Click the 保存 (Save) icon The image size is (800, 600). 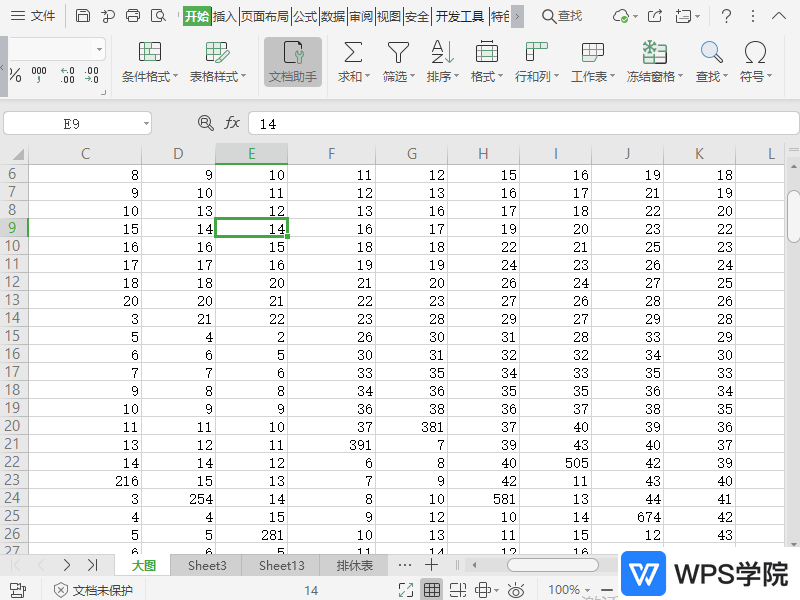[x=82, y=17]
